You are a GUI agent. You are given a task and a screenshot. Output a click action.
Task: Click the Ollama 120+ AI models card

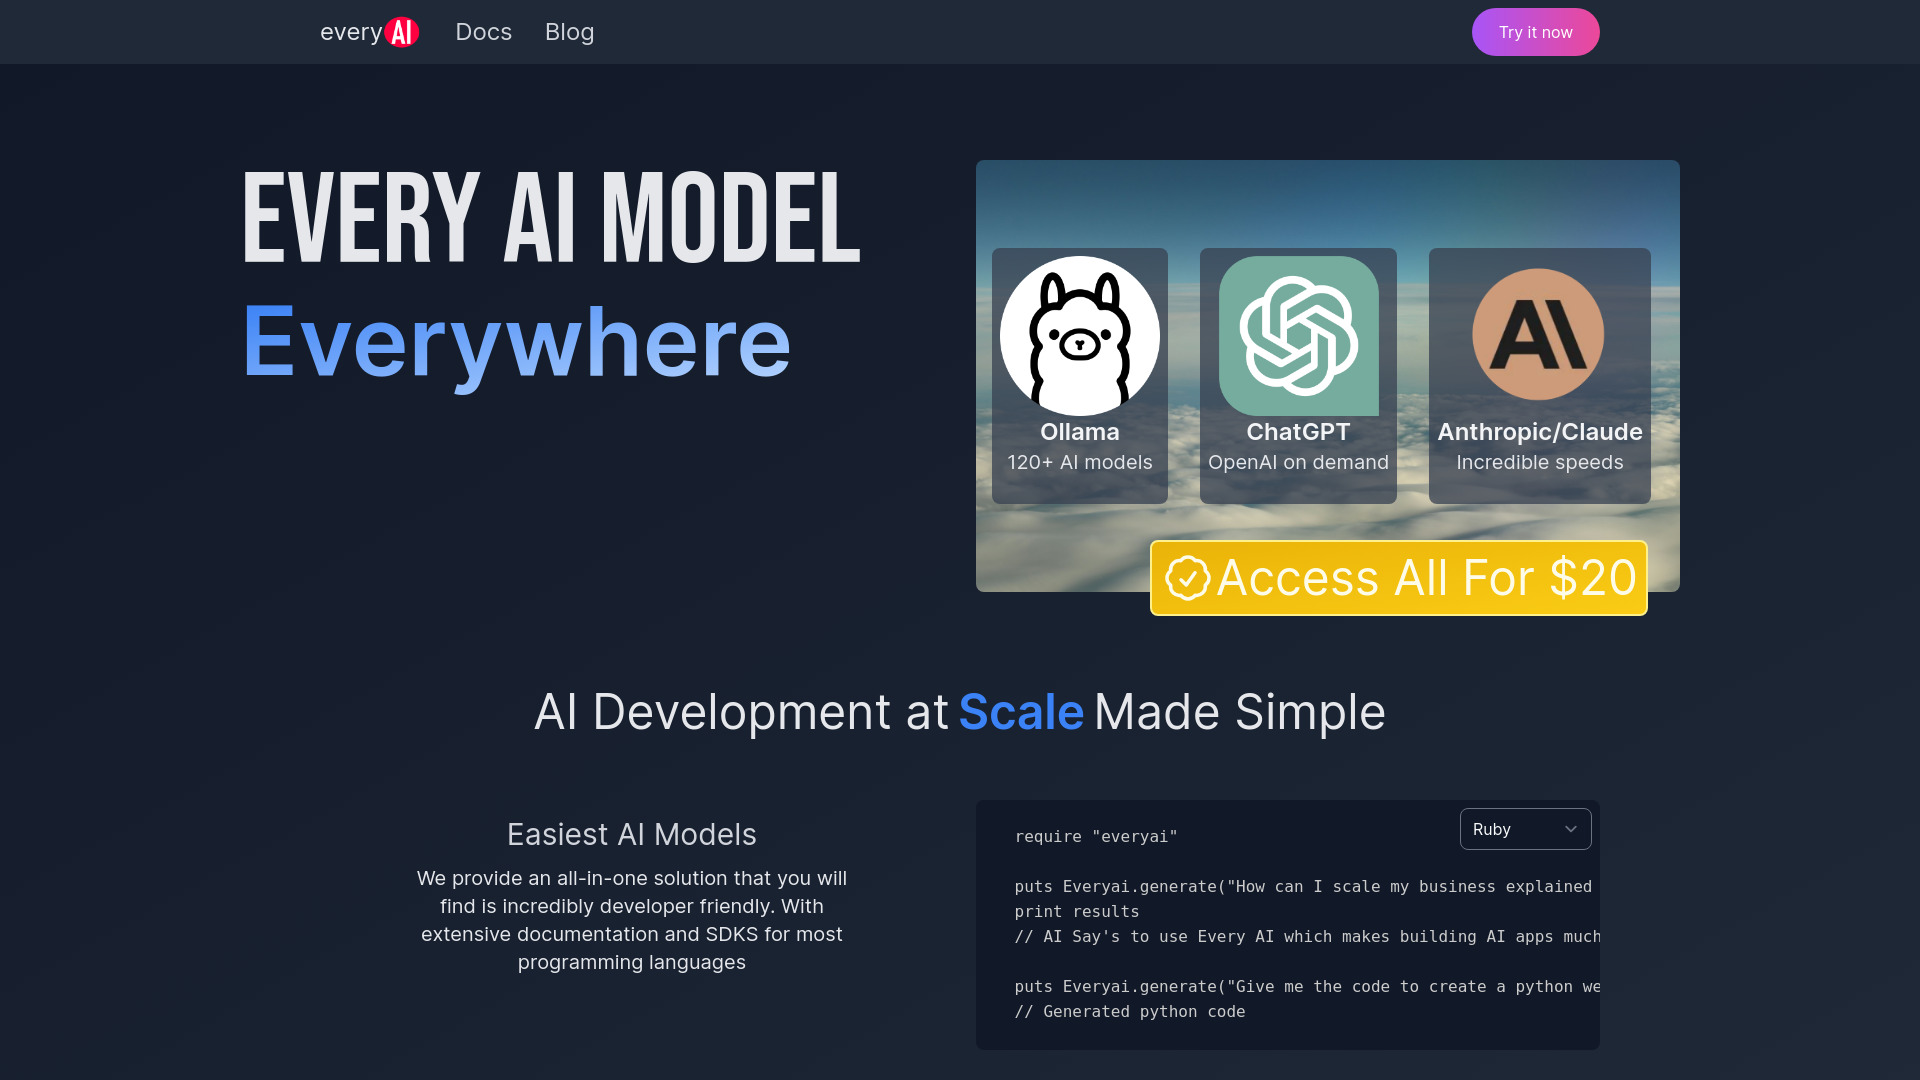click(x=1079, y=375)
